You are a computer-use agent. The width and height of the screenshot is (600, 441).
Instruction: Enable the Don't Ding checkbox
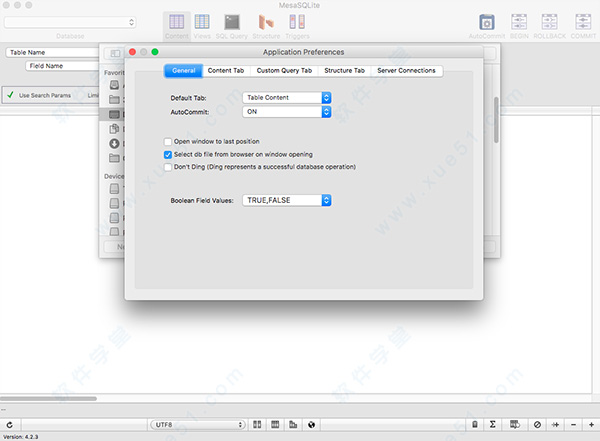coord(168,167)
